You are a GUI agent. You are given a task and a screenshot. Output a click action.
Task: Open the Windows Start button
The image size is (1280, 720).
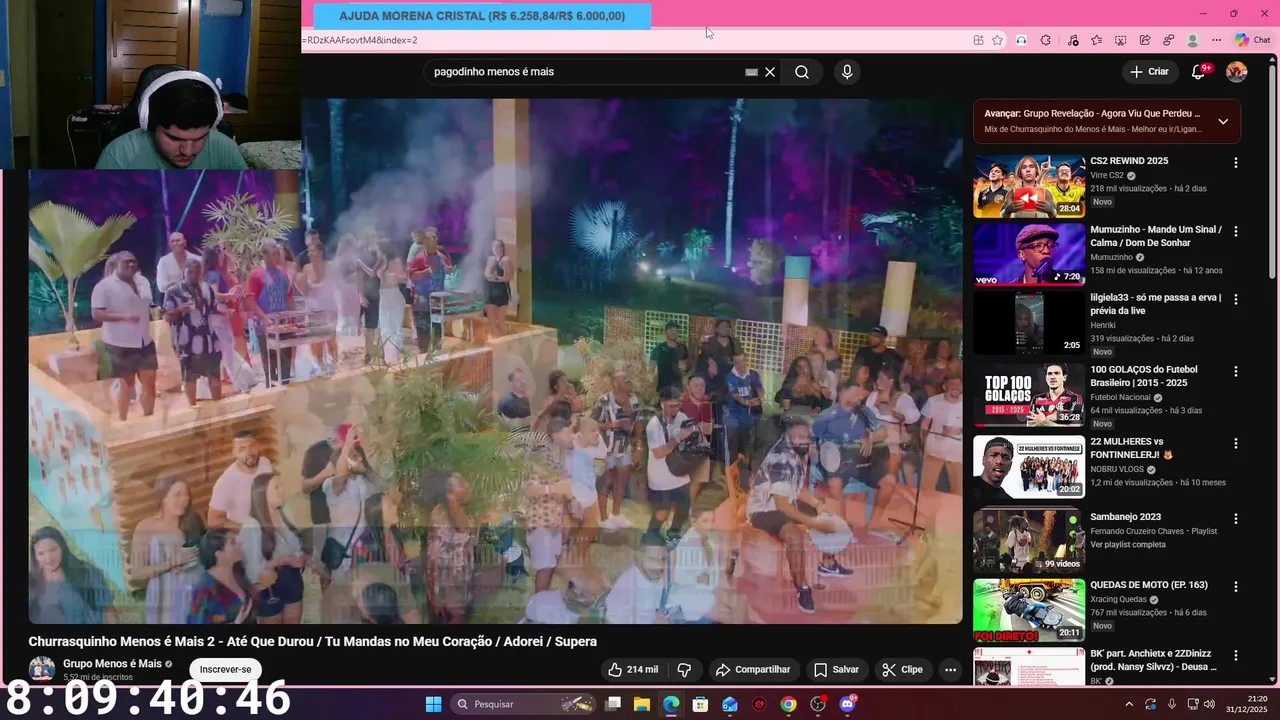[433, 704]
